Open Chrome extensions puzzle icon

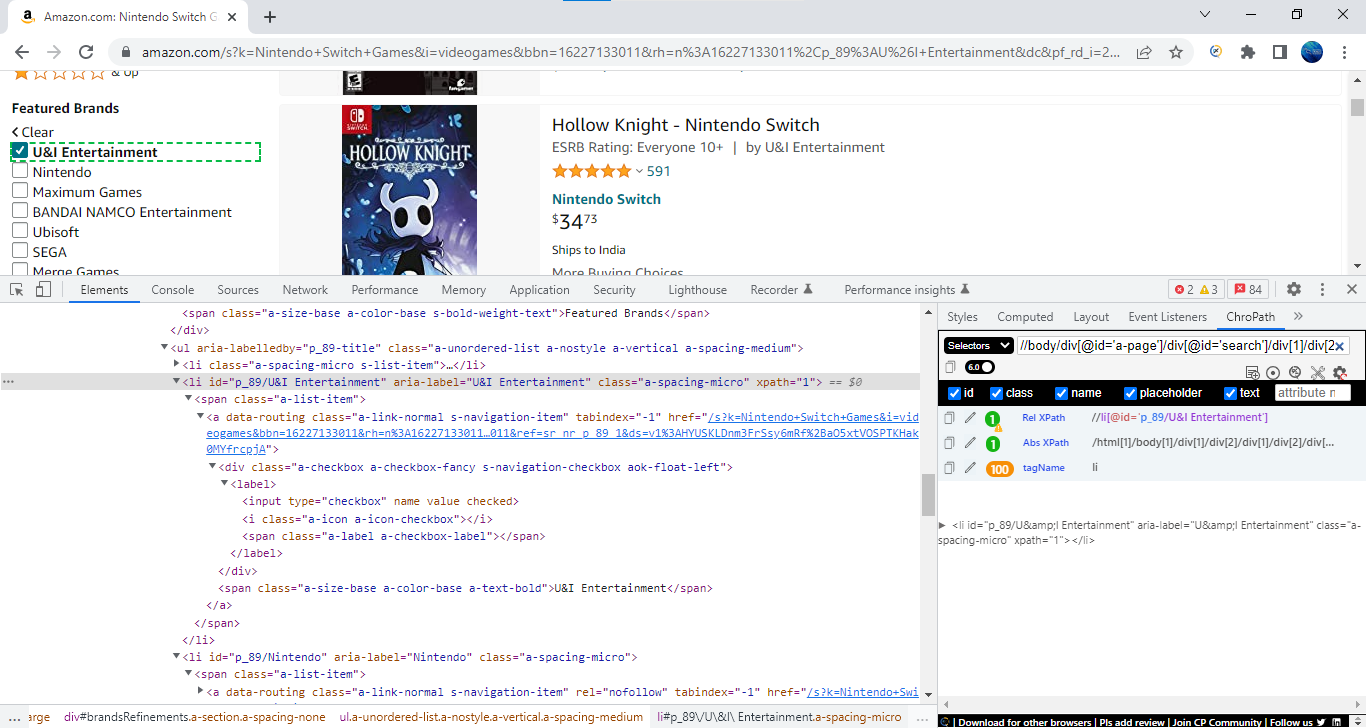click(x=1248, y=52)
